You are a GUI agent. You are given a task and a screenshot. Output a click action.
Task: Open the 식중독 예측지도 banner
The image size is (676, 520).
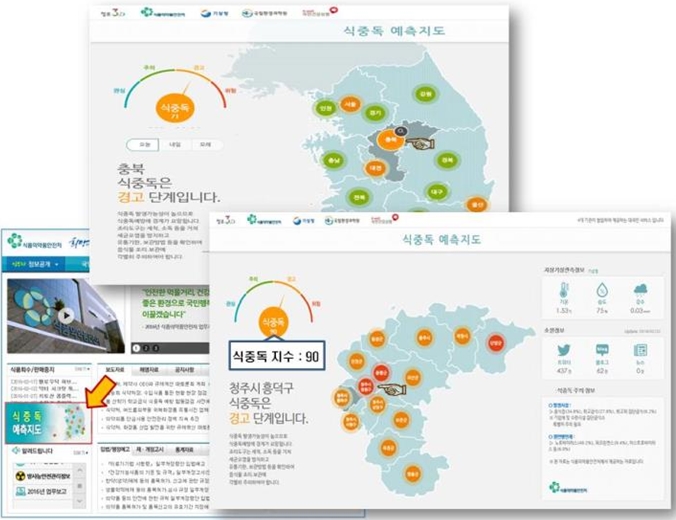47,420
